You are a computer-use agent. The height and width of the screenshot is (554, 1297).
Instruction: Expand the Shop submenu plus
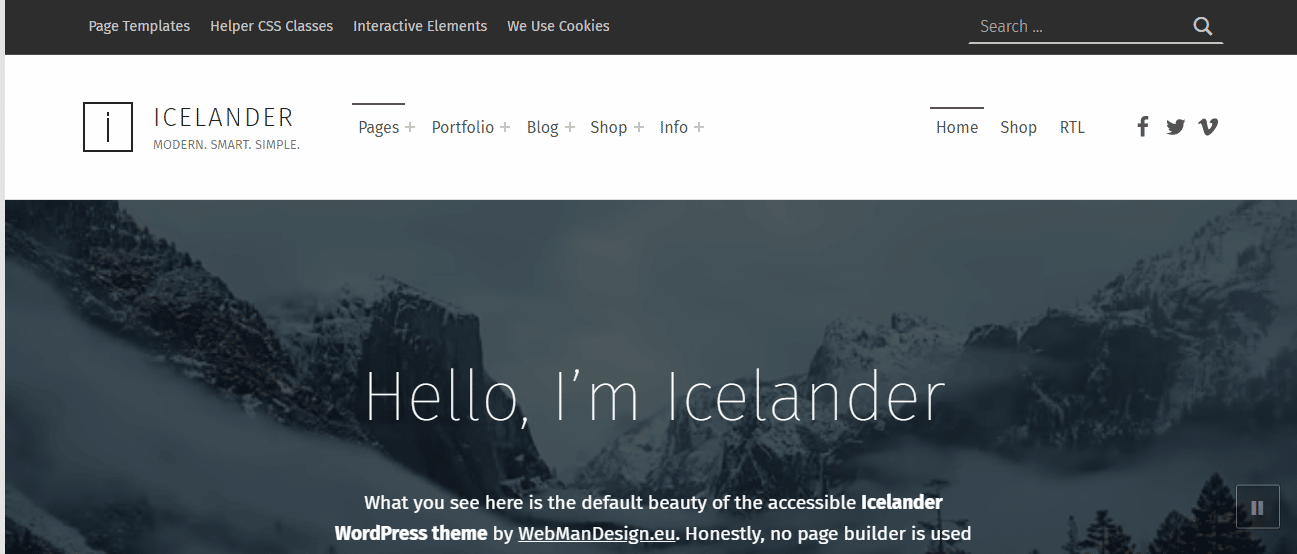click(639, 128)
